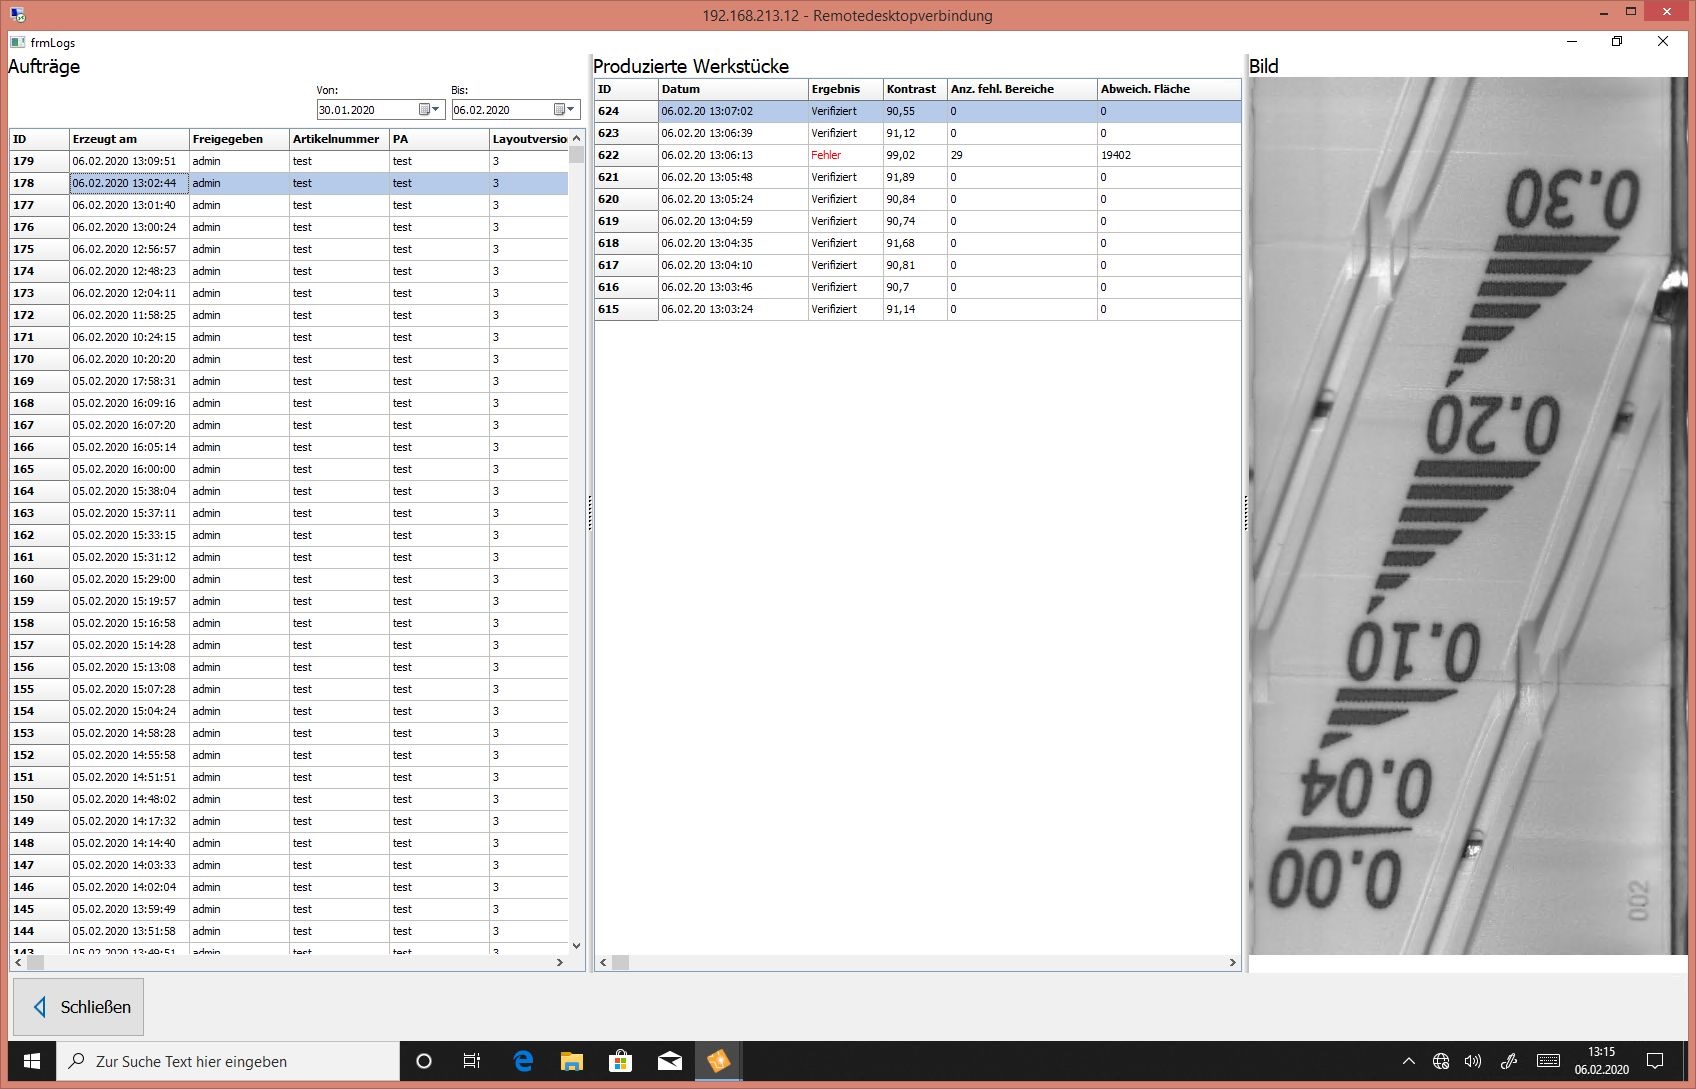Image resolution: width=1696 pixels, height=1089 pixels.
Task: Click the frmLogs window icon
Action: click(x=18, y=42)
